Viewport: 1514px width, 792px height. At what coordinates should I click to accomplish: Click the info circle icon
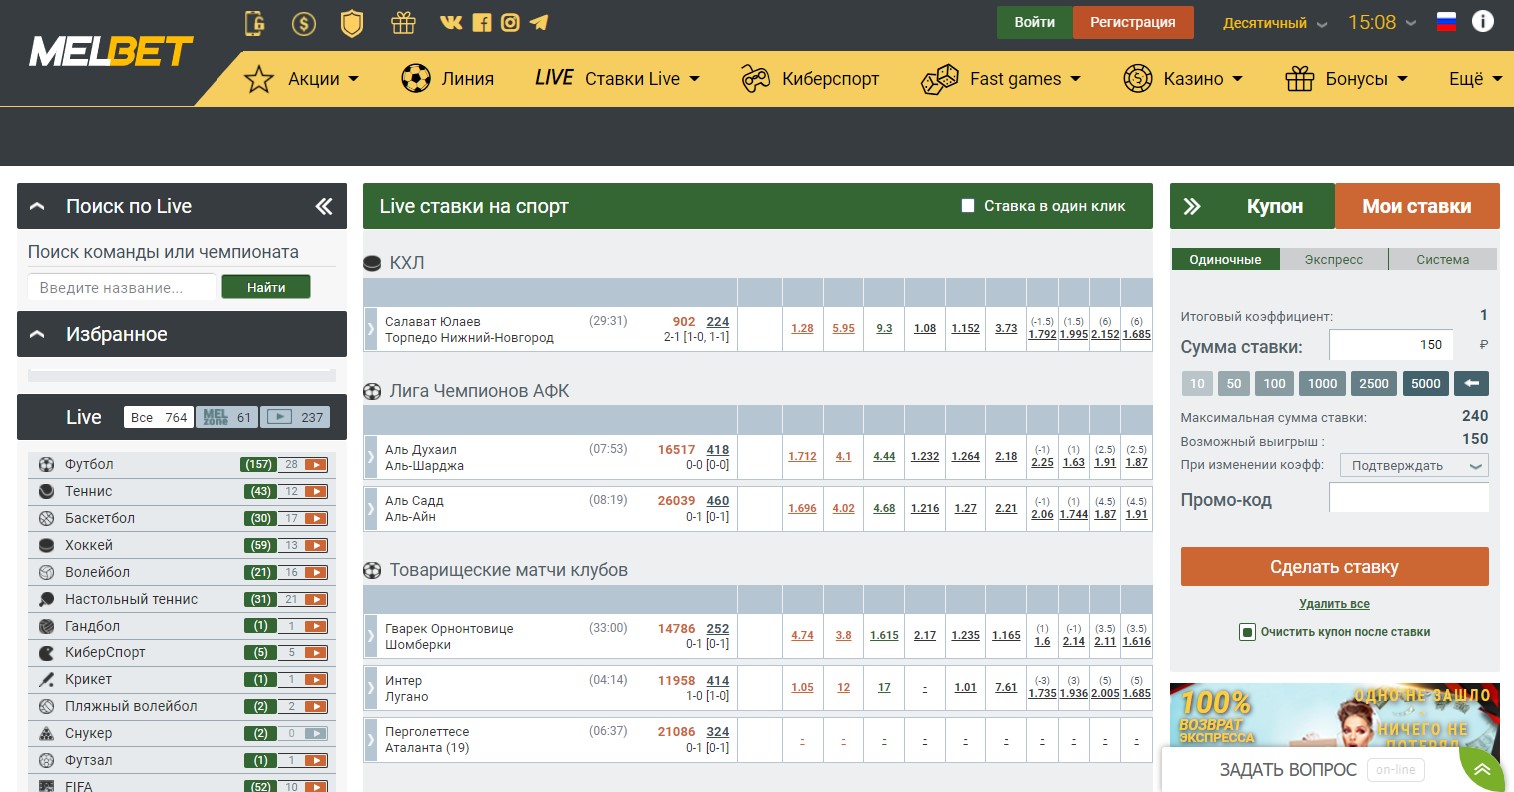tap(1483, 21)
